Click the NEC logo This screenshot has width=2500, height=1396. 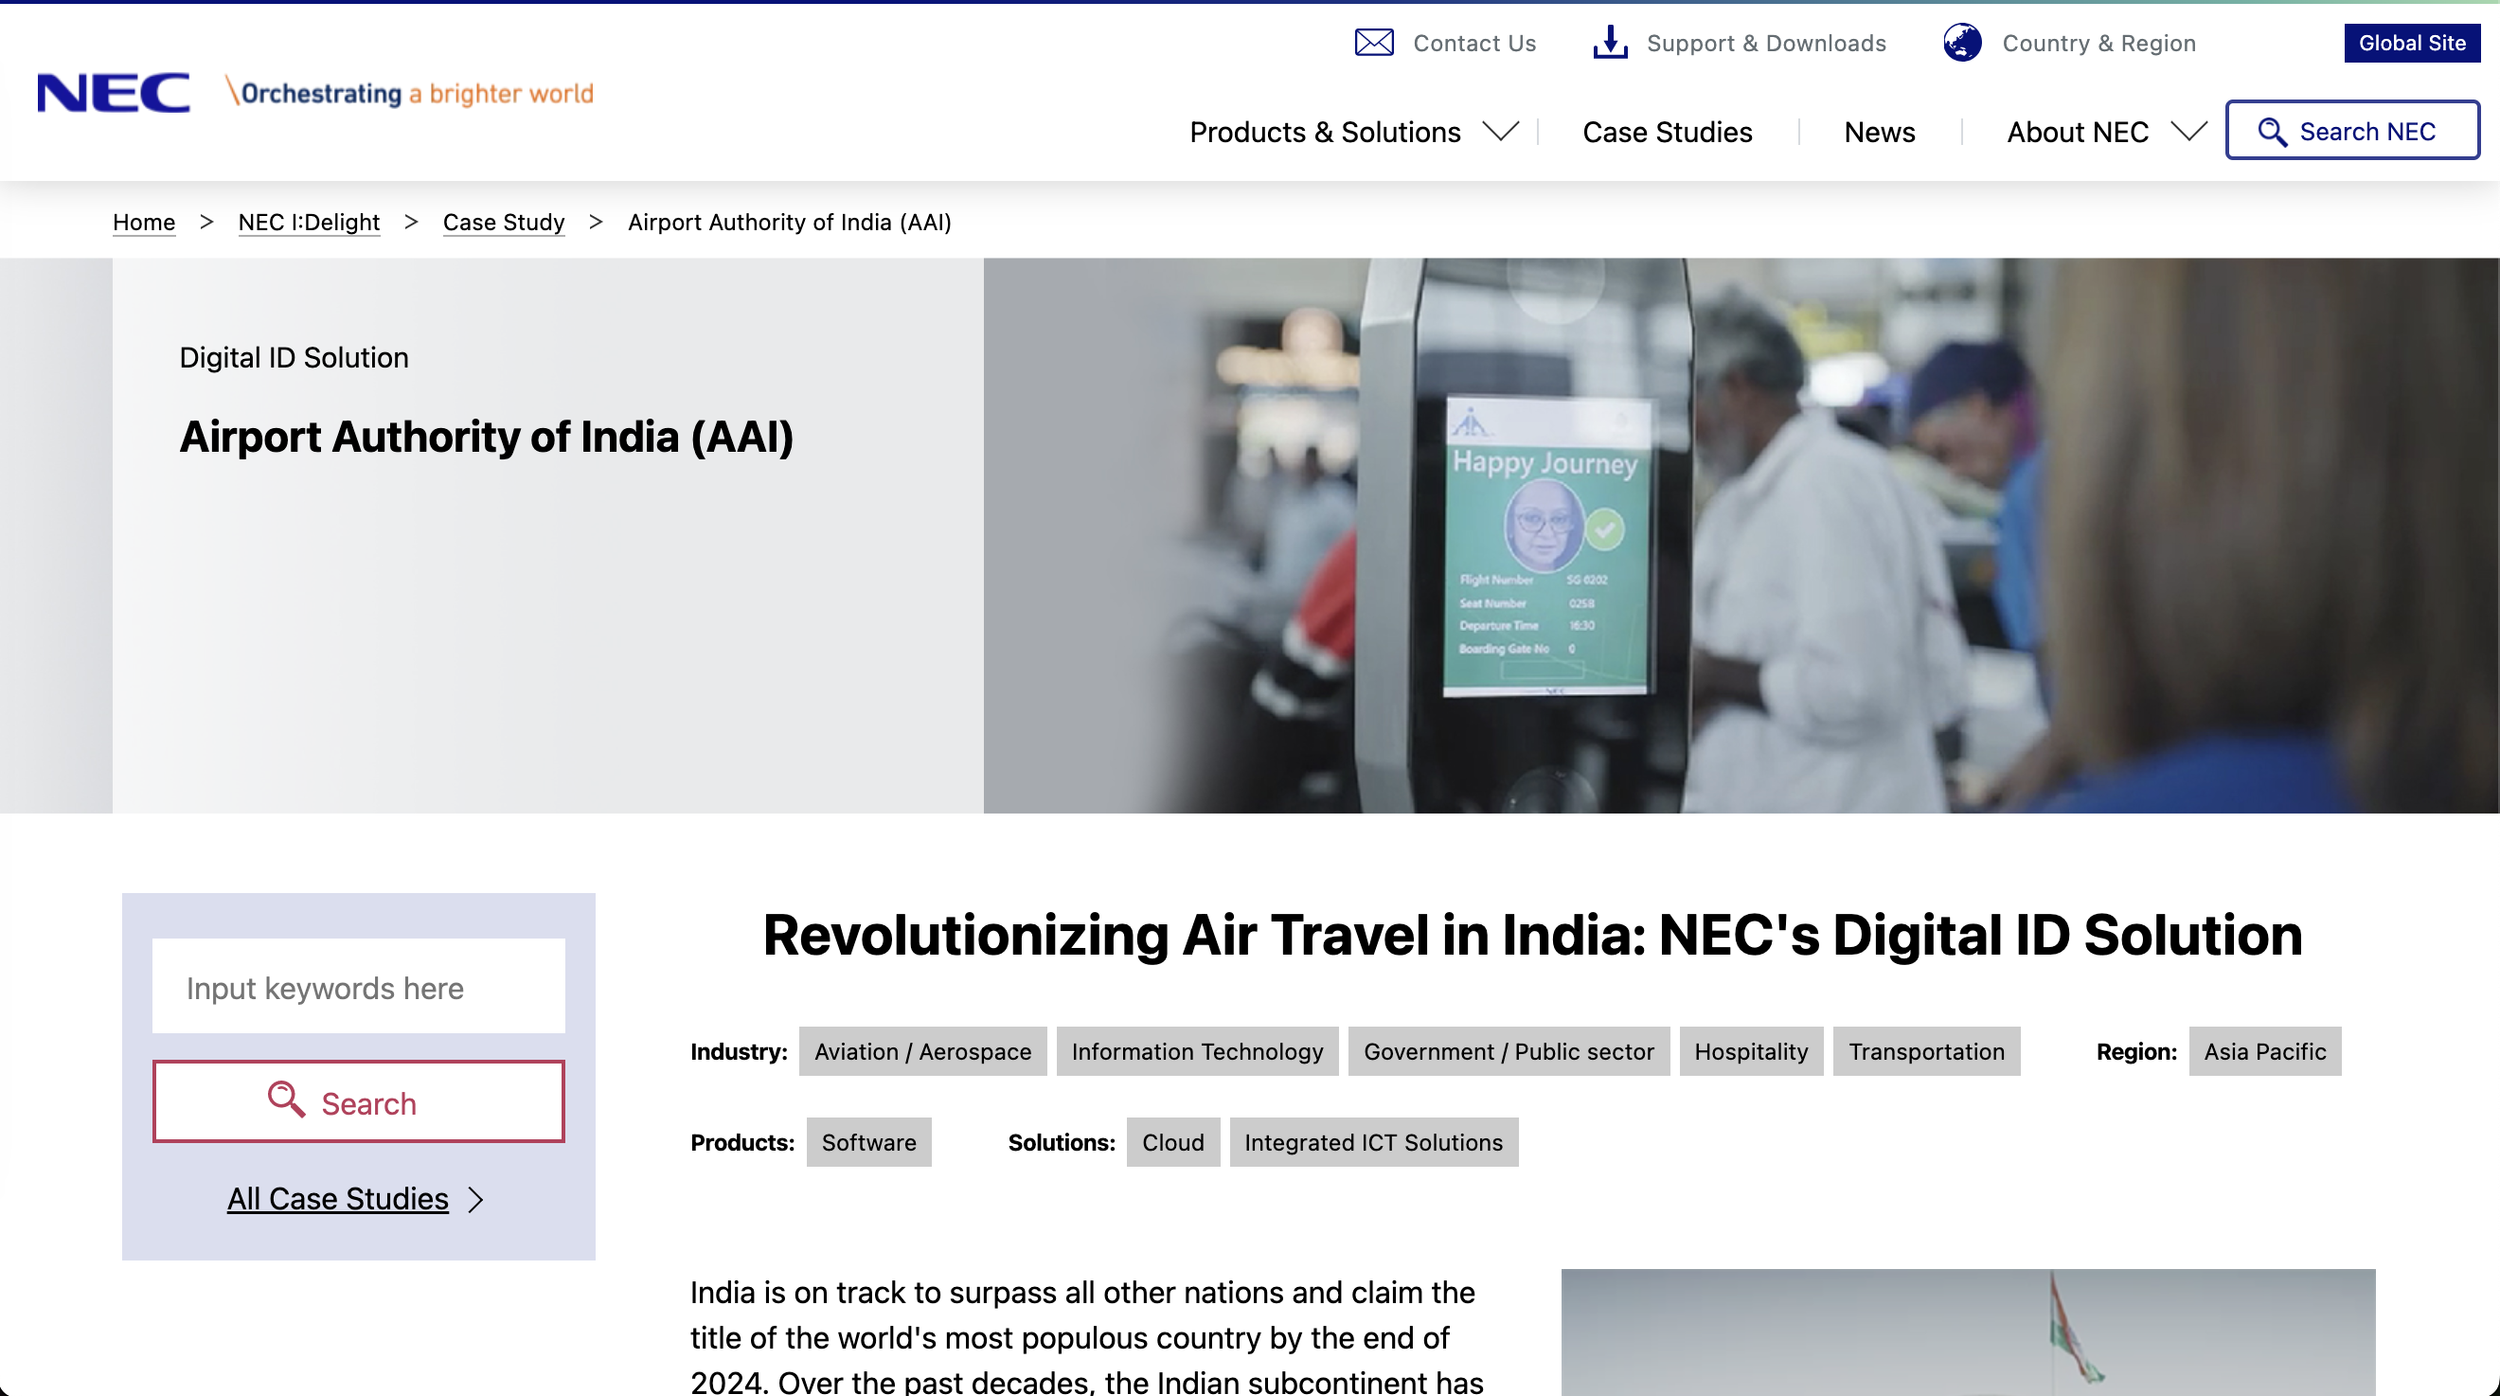[113, 93]
